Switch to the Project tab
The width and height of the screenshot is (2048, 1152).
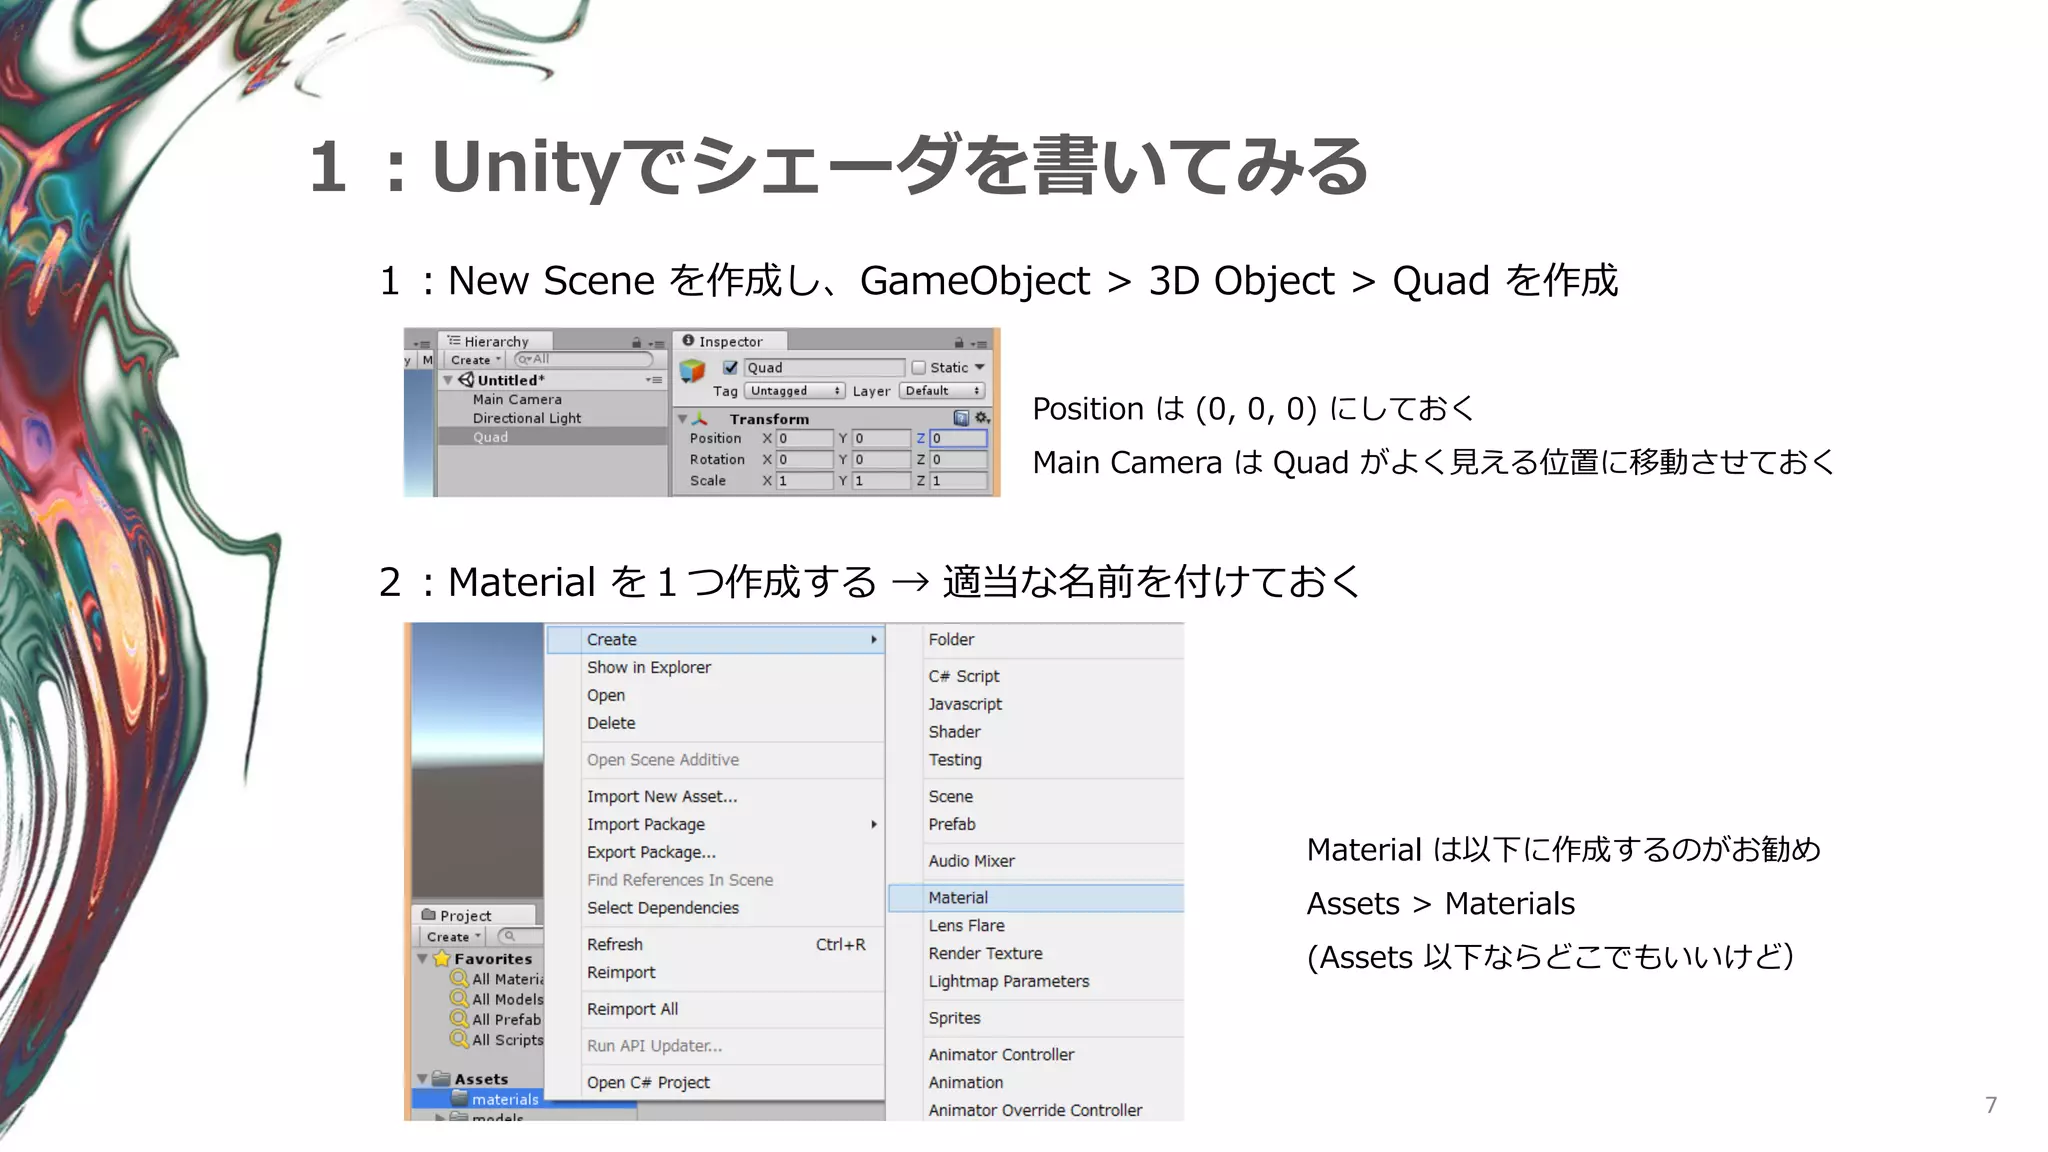coord(475,915)
